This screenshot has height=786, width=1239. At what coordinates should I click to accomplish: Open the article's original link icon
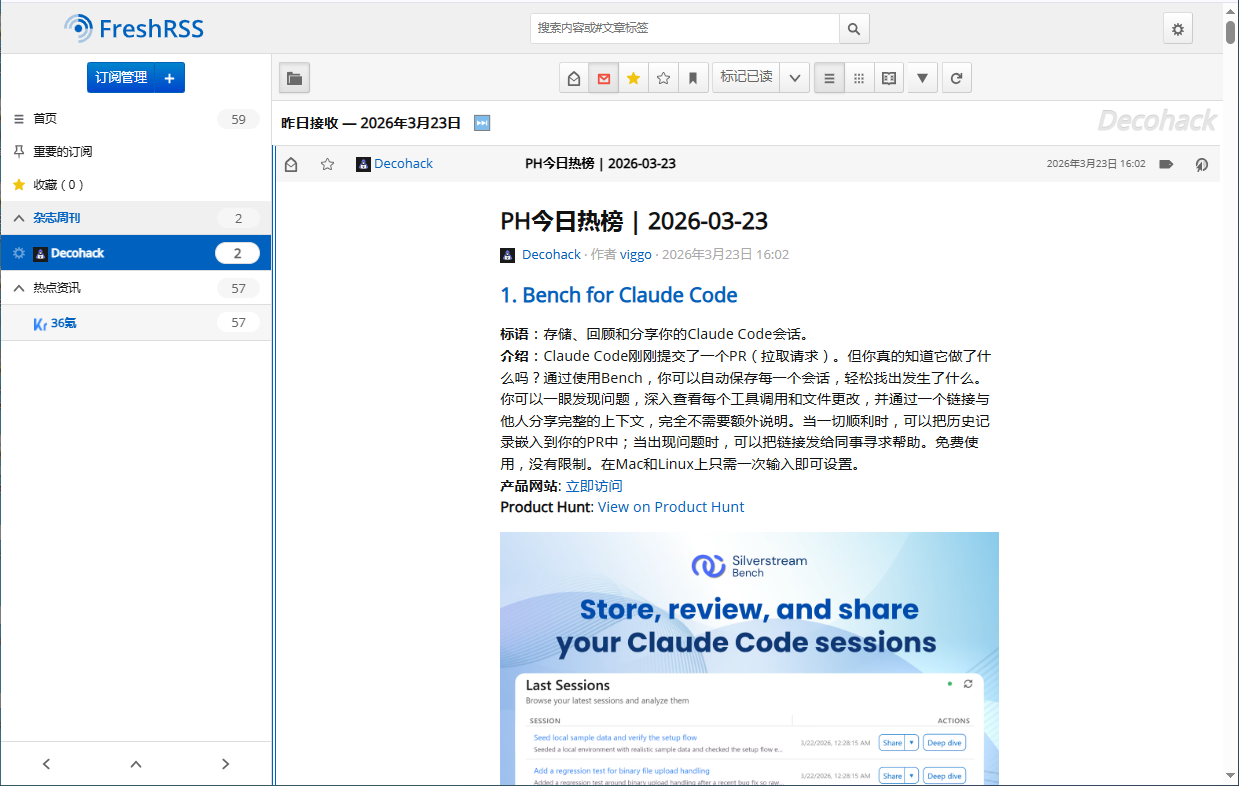pyautogui.click(x=1201, y=164)
